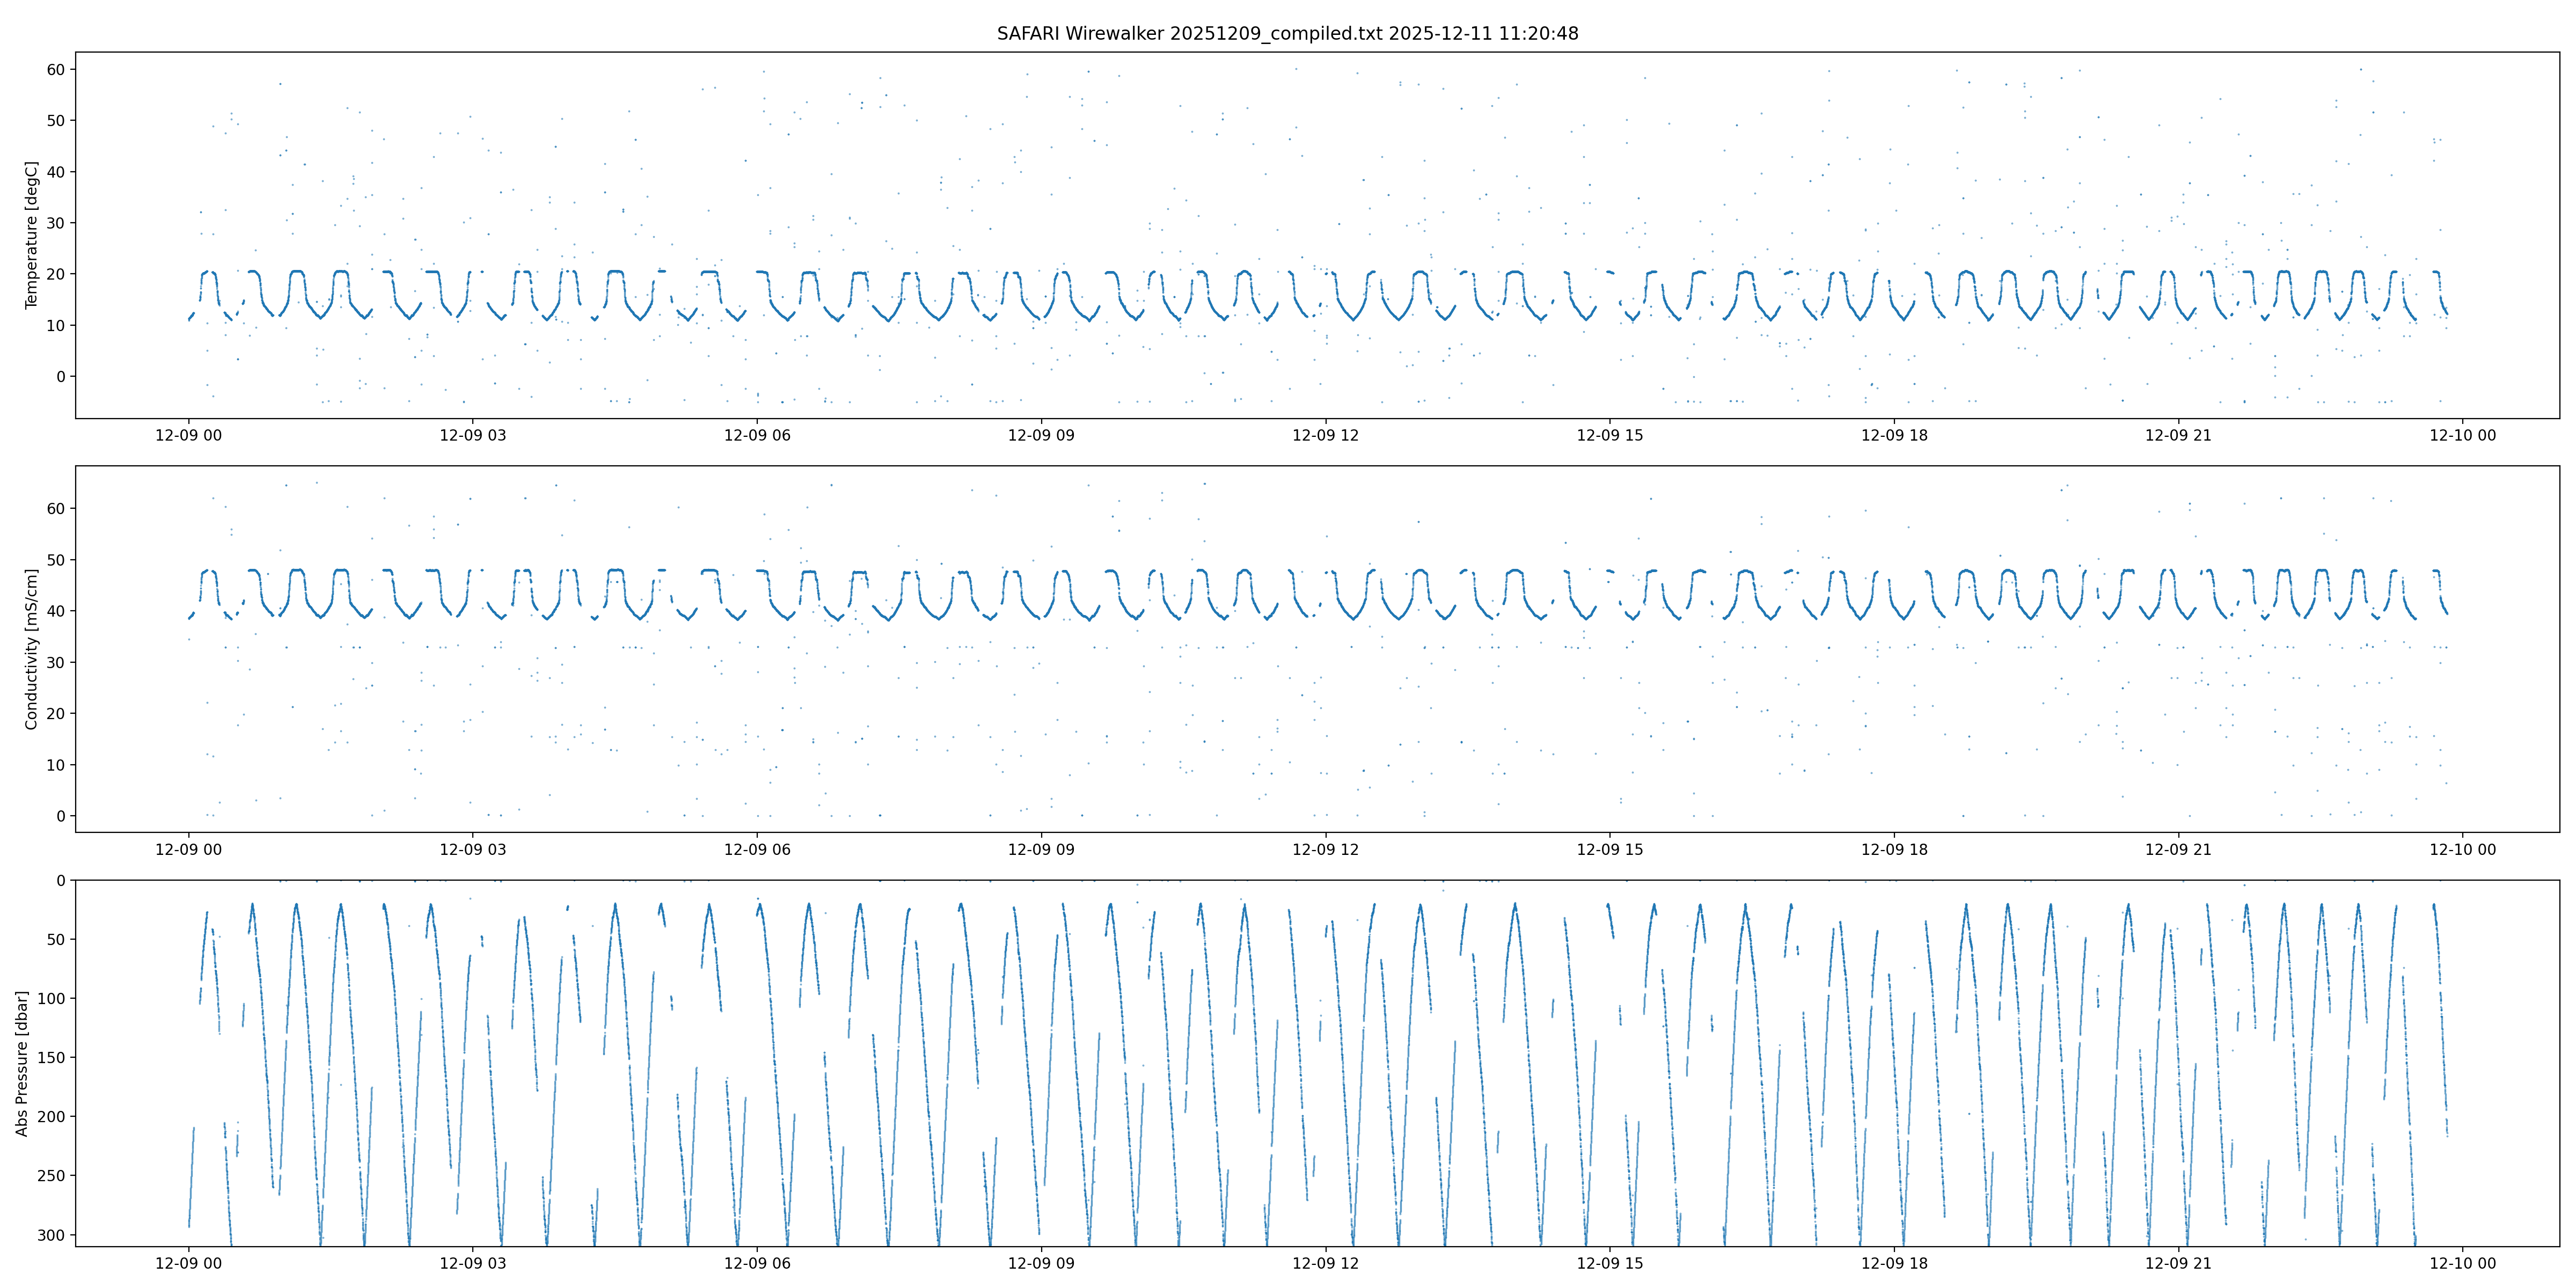This screenshot has width=2576, height=1288.
Task: Click the 12-09 03 tick under conductivity plot
Action: coord(472,849)
